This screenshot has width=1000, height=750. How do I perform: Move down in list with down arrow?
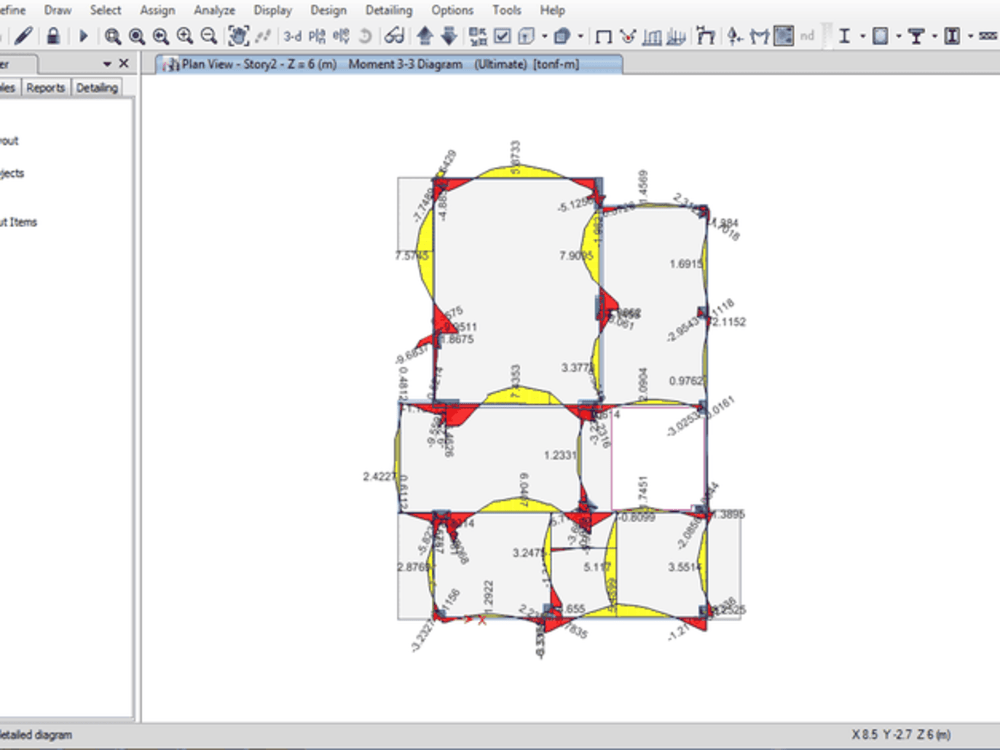tap(449, 36)
